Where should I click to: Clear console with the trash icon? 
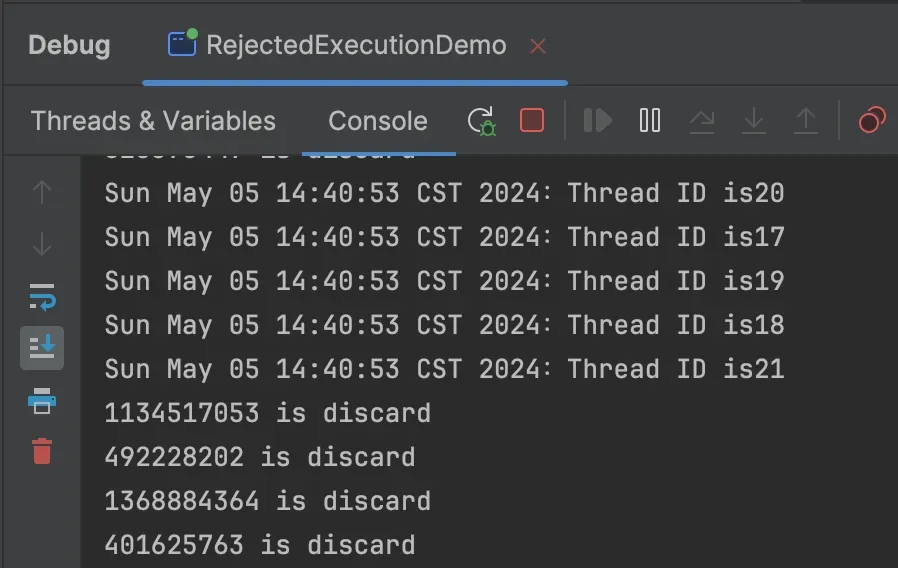pyautogui.click(x=42, y=451)
